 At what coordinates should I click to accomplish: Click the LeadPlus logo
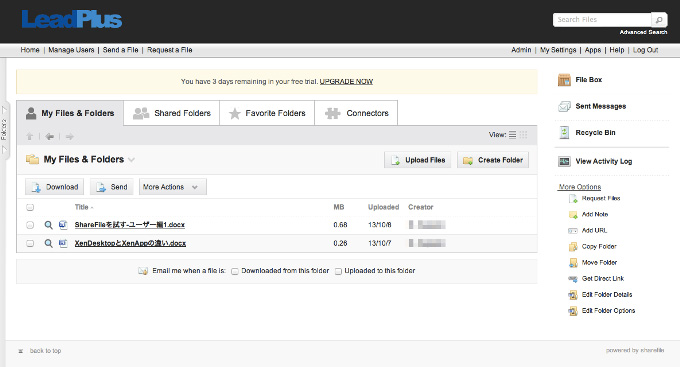[72, 20]
